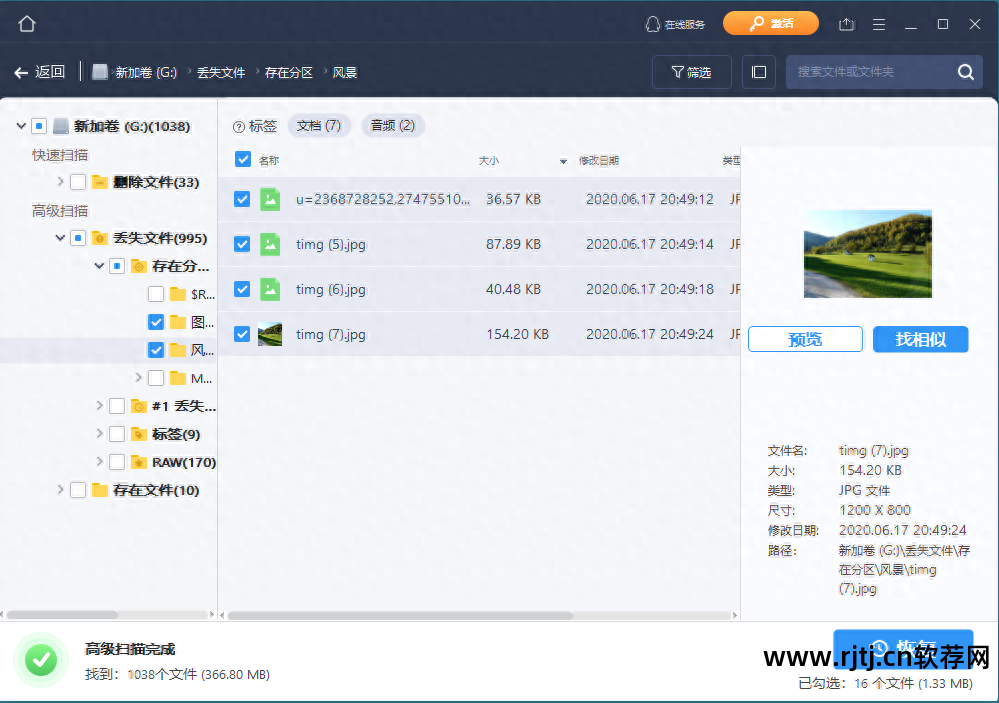
Task: Open 在线服务 online service support
Action: (675, 23)
